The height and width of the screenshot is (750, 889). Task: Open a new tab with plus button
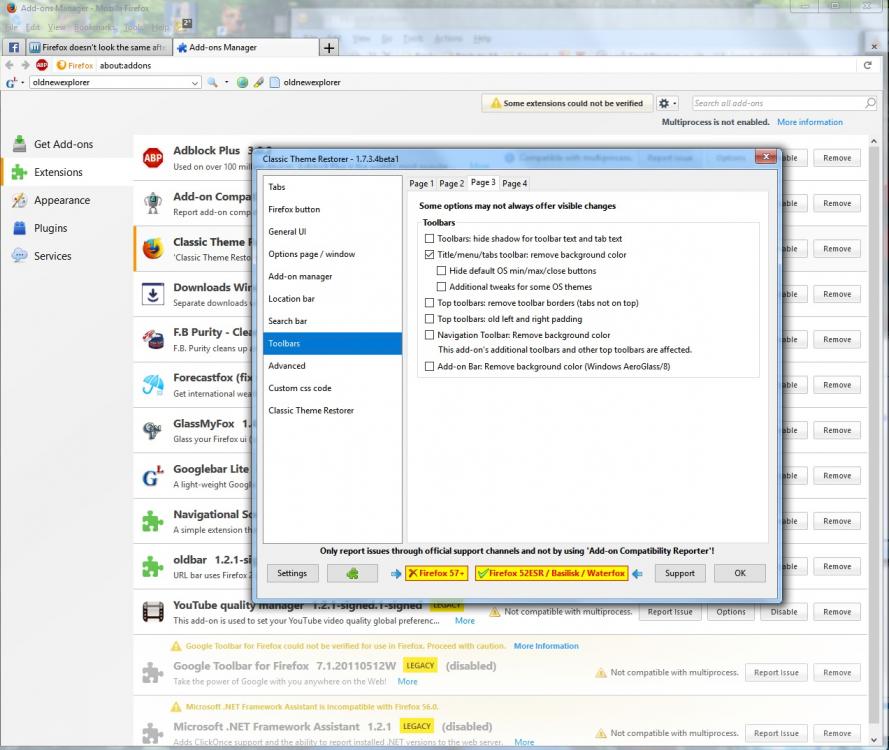tap(329, 47)
